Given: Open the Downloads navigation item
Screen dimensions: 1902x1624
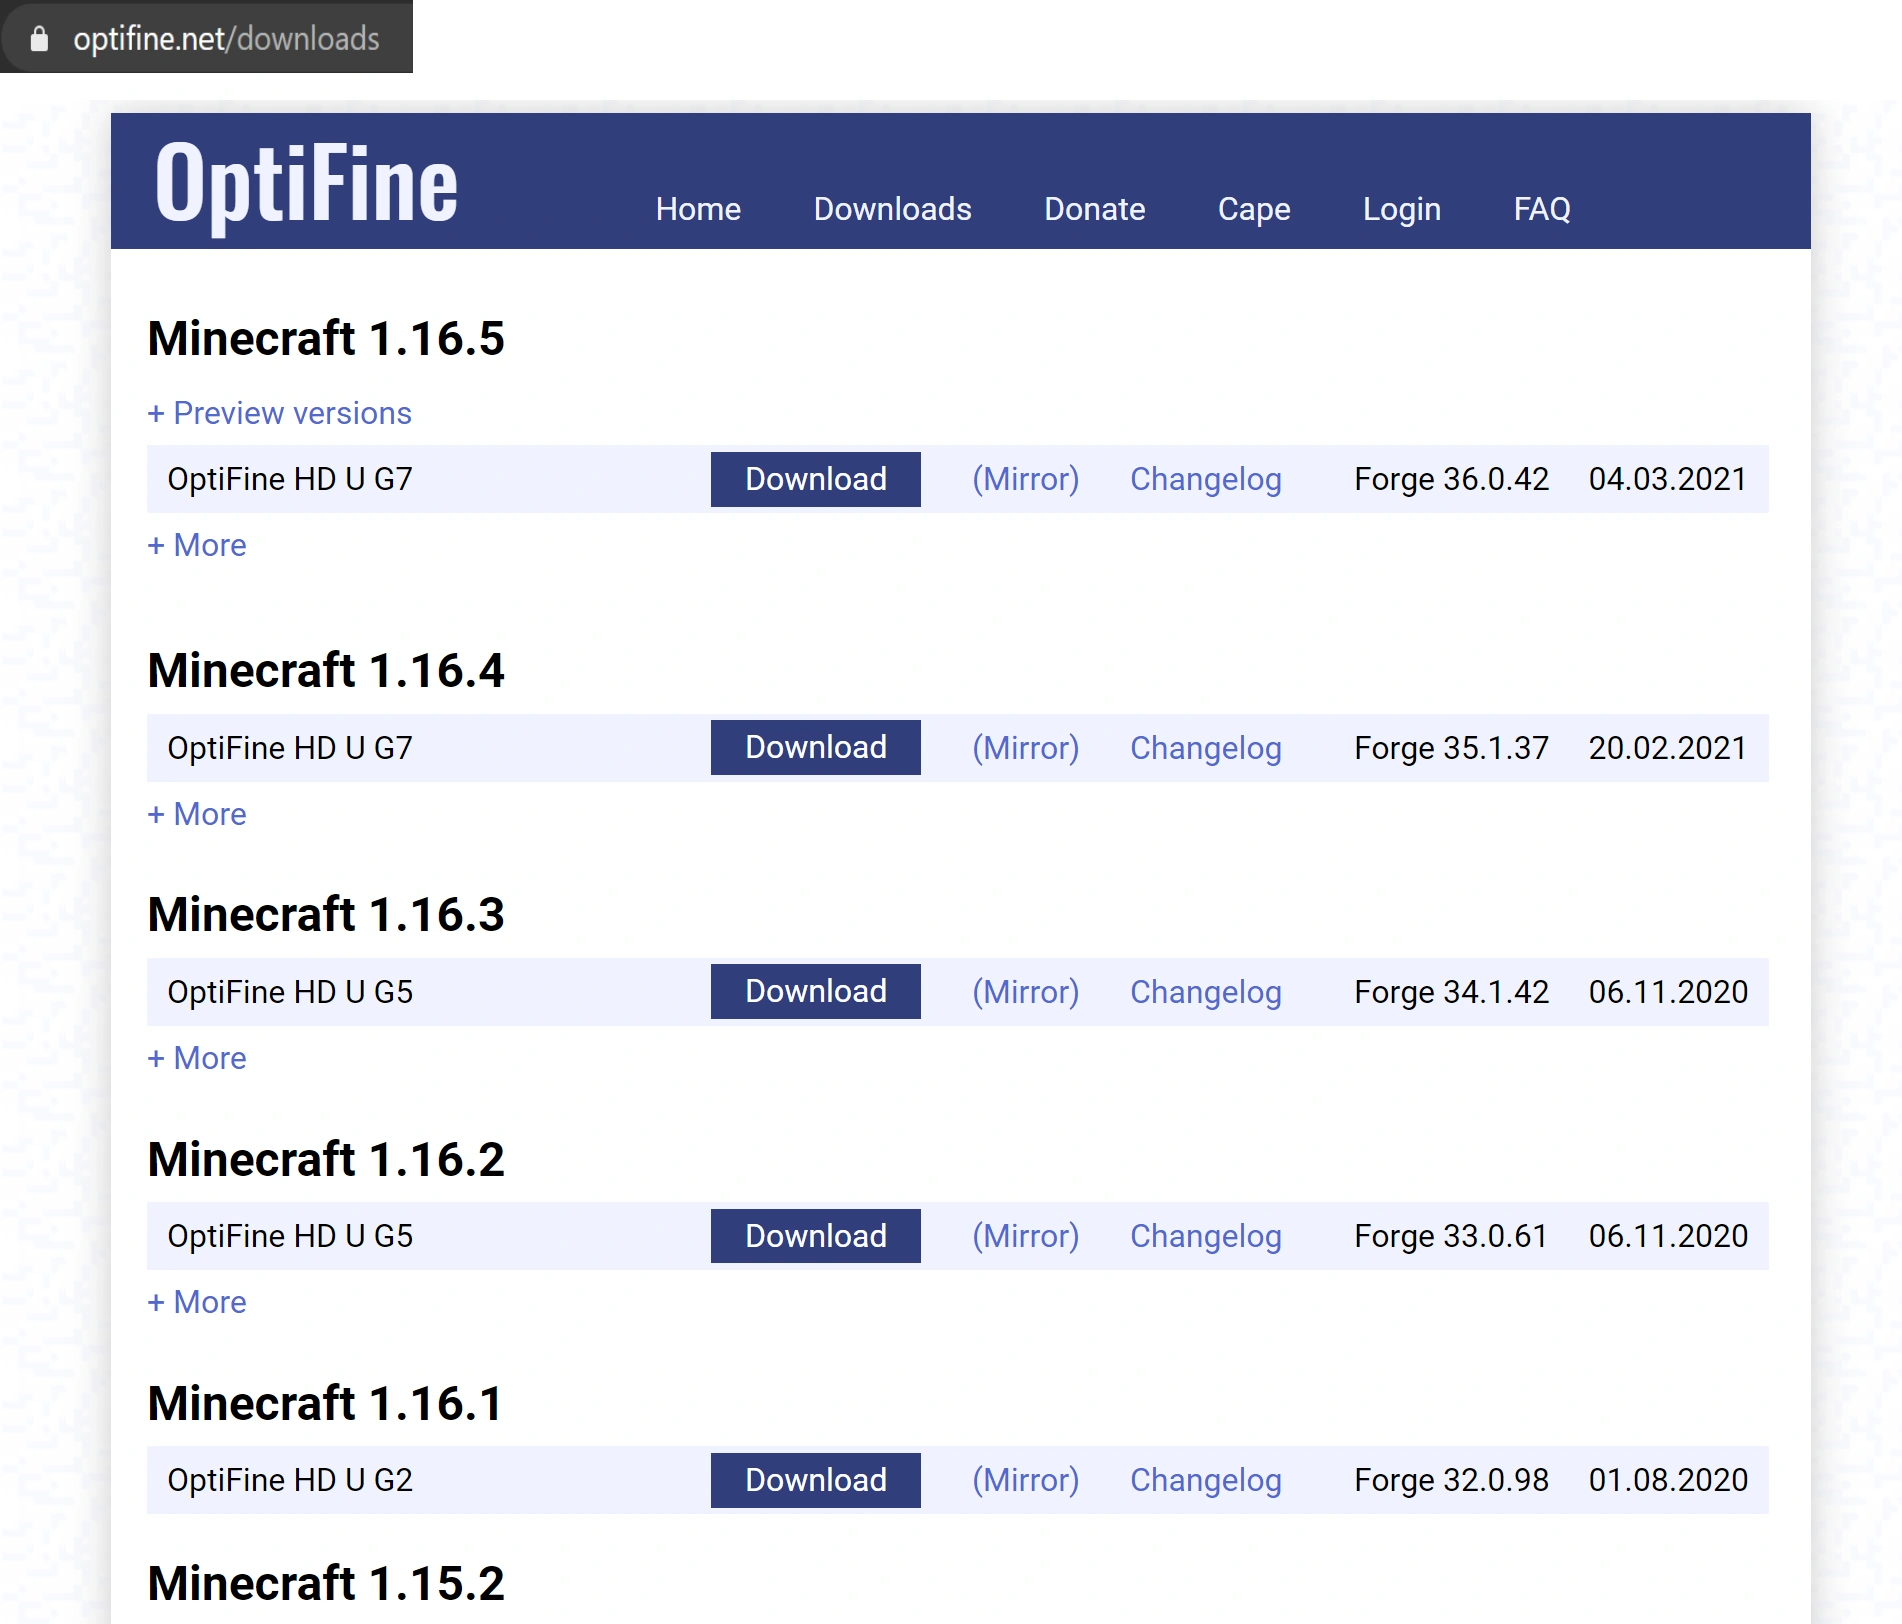Looking at the screenshot, I should 892,209.
